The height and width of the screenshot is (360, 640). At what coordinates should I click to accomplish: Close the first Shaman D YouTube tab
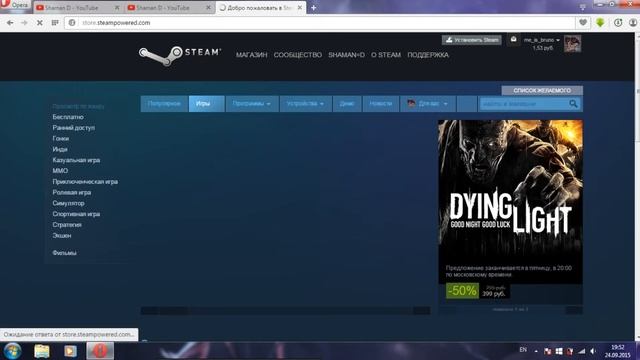tap(117, 8)
